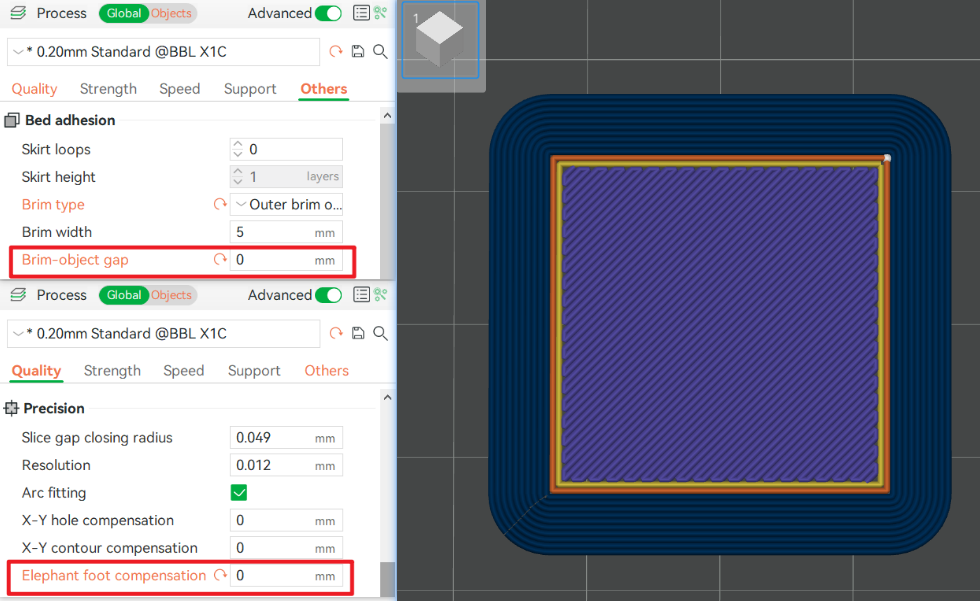Viewport: 980px width, 601px height.
Task: Click Elephant foot compensation value field
Action: pos(286,575)
